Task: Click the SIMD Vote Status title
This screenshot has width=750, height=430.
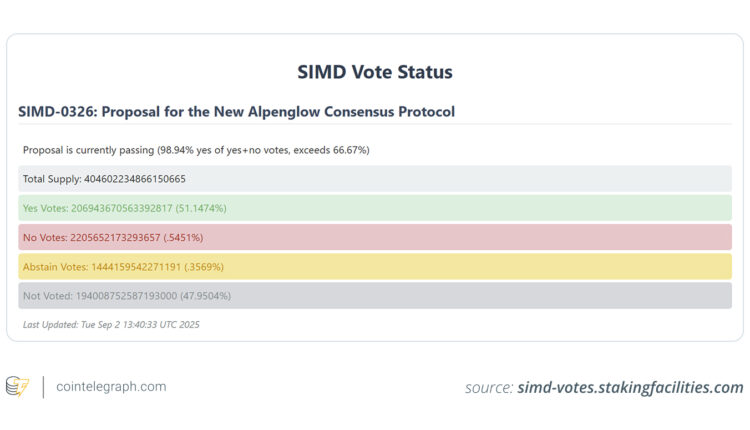Action: point(375,72)
